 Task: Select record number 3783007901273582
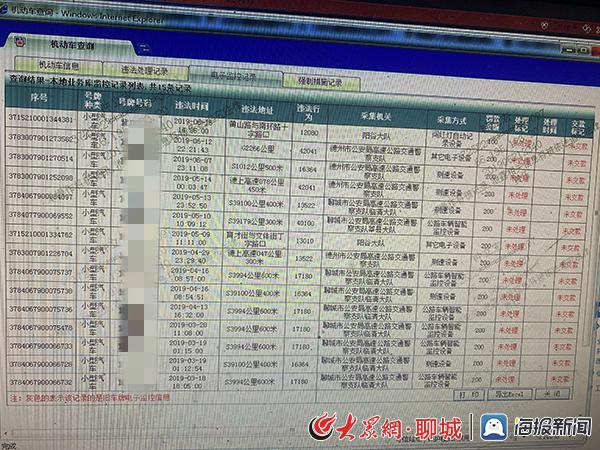pos(40,139)
